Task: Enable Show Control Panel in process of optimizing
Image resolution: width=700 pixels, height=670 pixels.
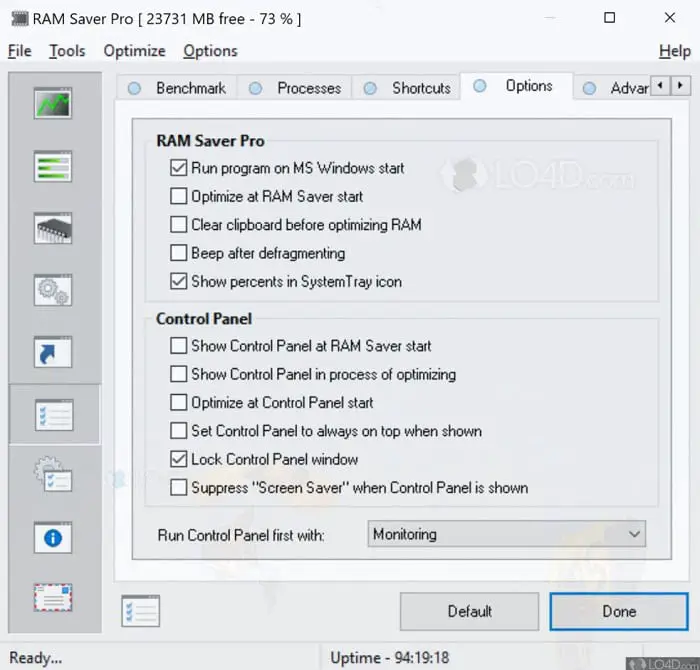Action: point(178,374)
